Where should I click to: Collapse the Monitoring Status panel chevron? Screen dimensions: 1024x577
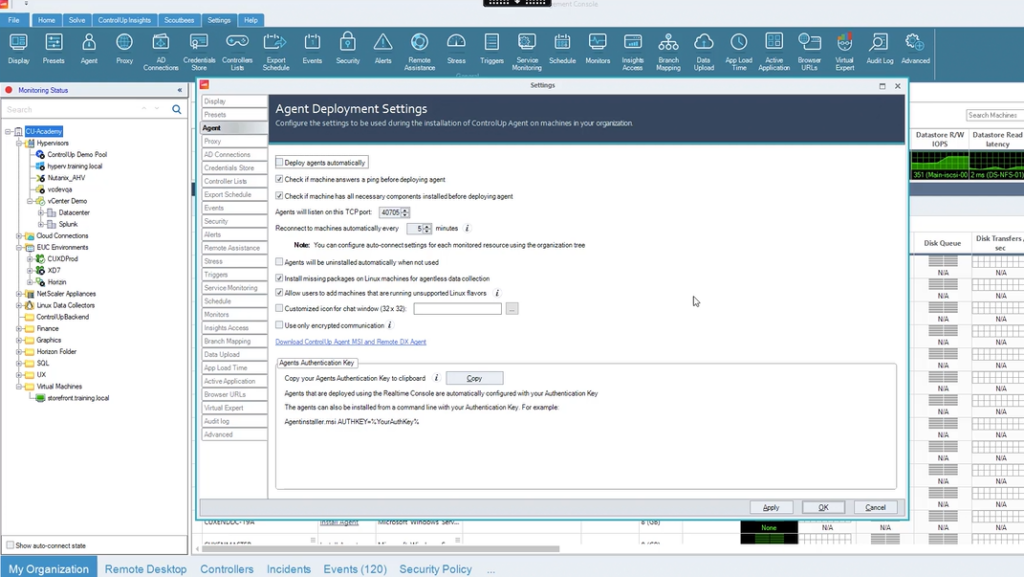click(180, 90)
